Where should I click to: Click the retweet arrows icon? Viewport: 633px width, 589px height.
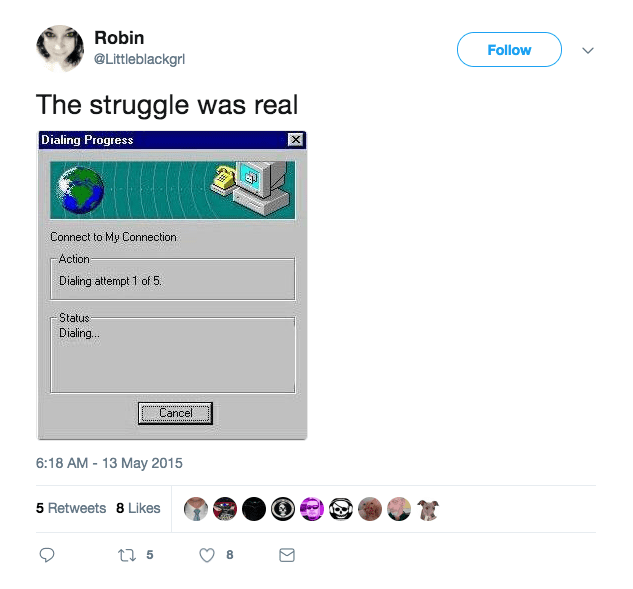tap(127, 555)
